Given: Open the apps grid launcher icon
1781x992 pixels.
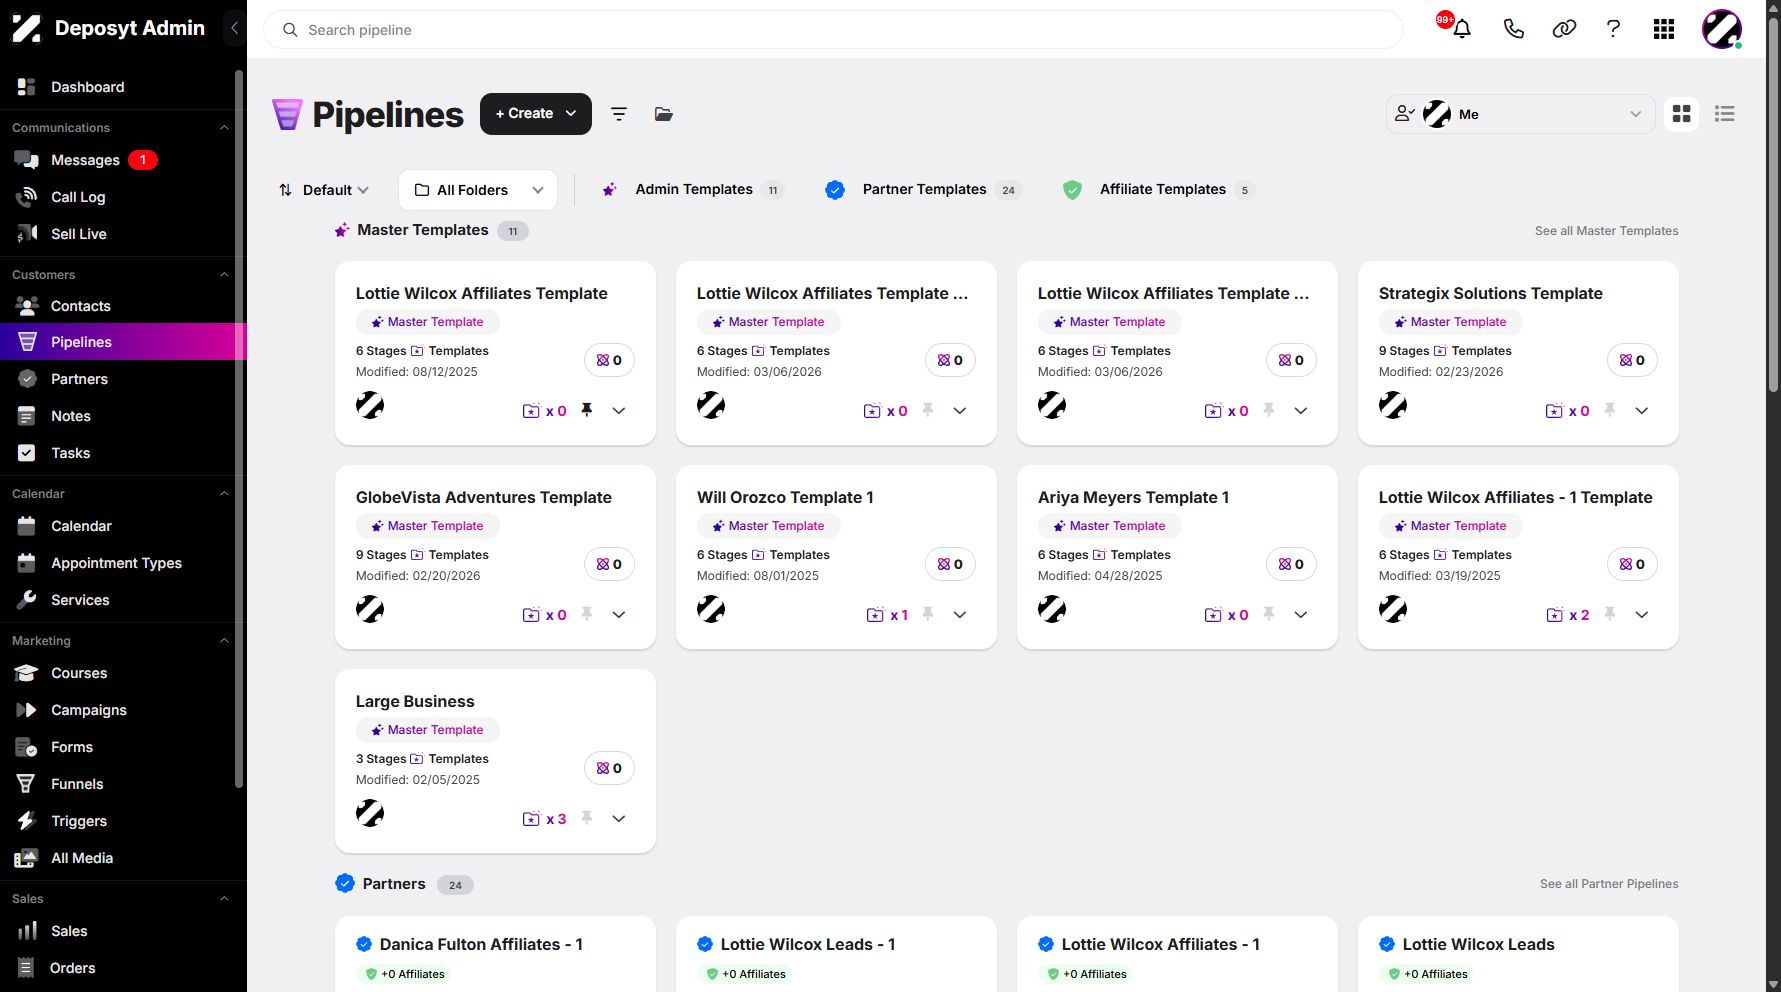Looking at the screenshot, I should point(1664,29).
